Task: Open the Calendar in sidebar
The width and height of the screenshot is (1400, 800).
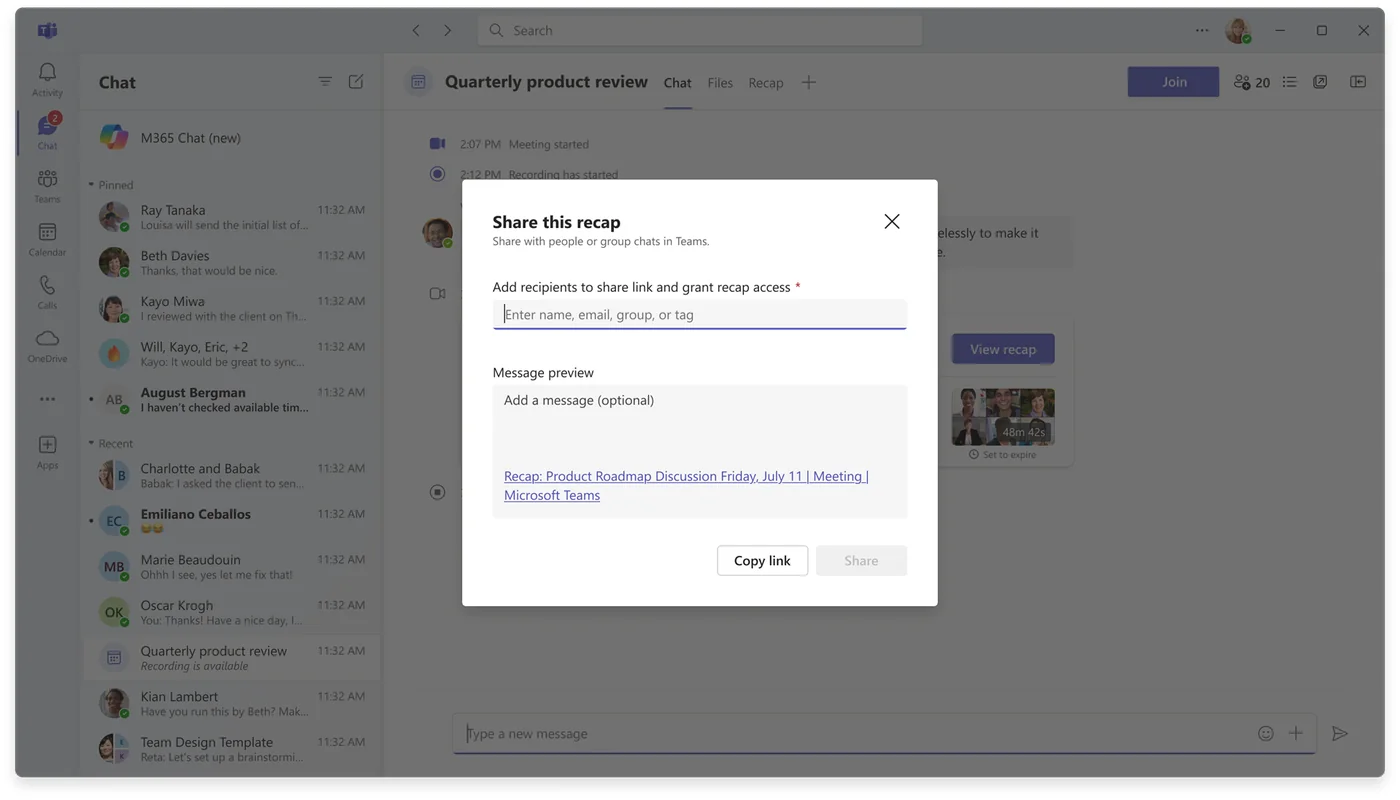Action: coord(47,239)
